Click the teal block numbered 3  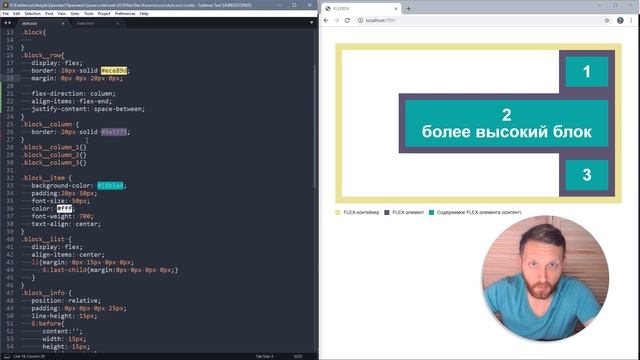click(x=587, y=175)
